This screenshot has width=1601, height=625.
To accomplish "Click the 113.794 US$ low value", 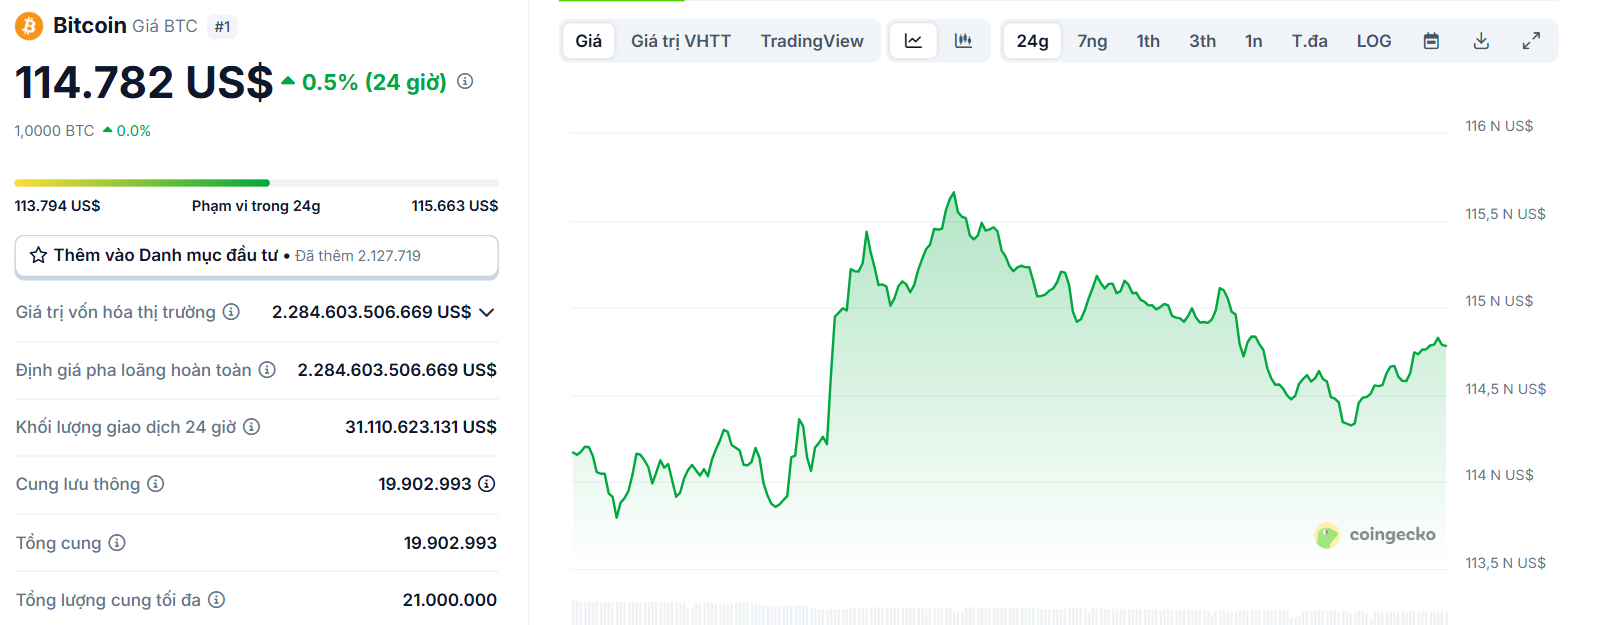I will pos(57,206).
